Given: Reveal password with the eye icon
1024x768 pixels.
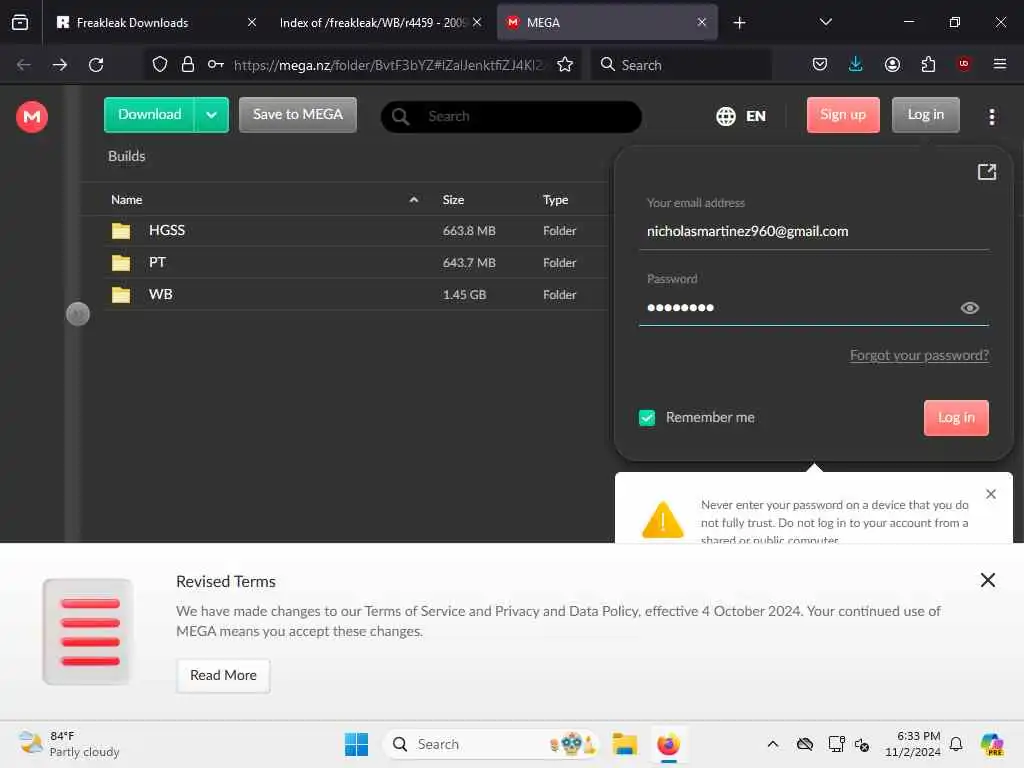Looking at the screenshot, I should (x=969, y=308).
